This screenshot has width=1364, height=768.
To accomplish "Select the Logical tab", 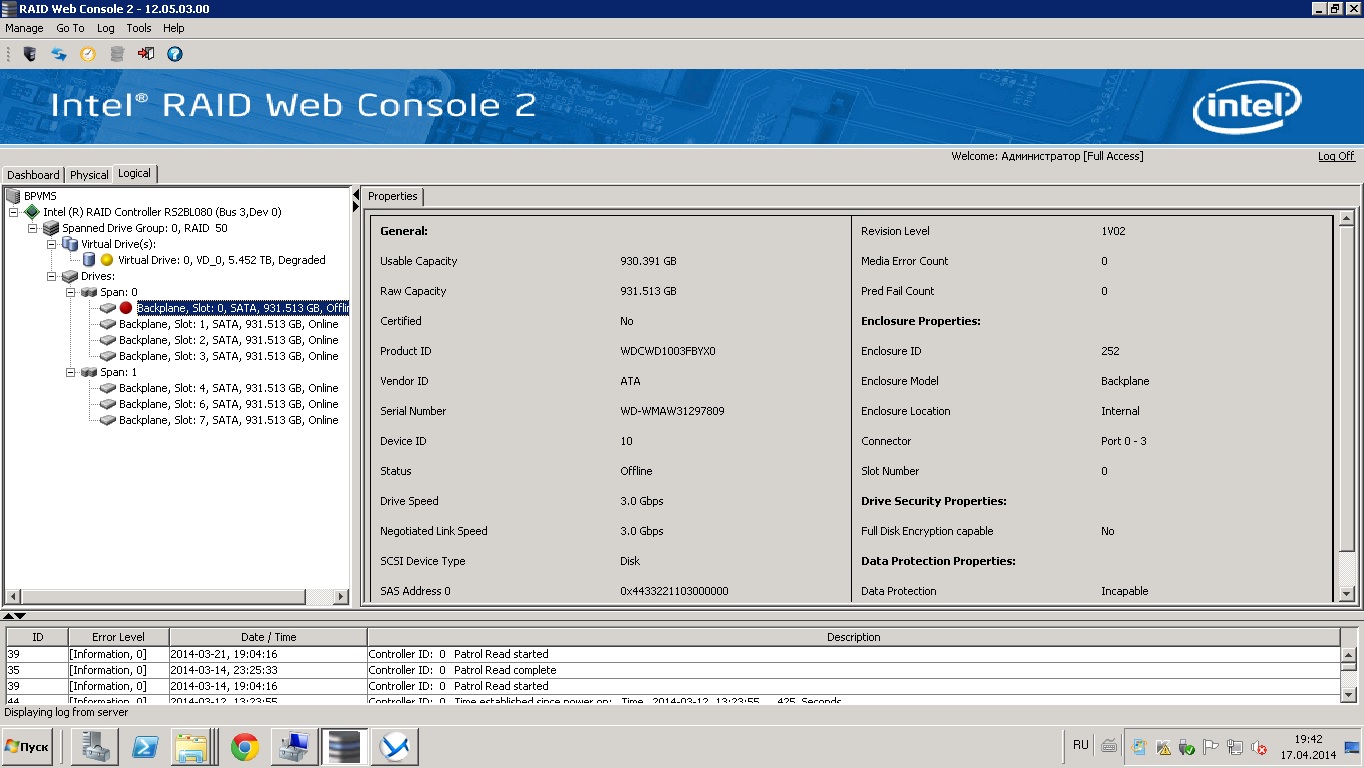I will point(134,174).
